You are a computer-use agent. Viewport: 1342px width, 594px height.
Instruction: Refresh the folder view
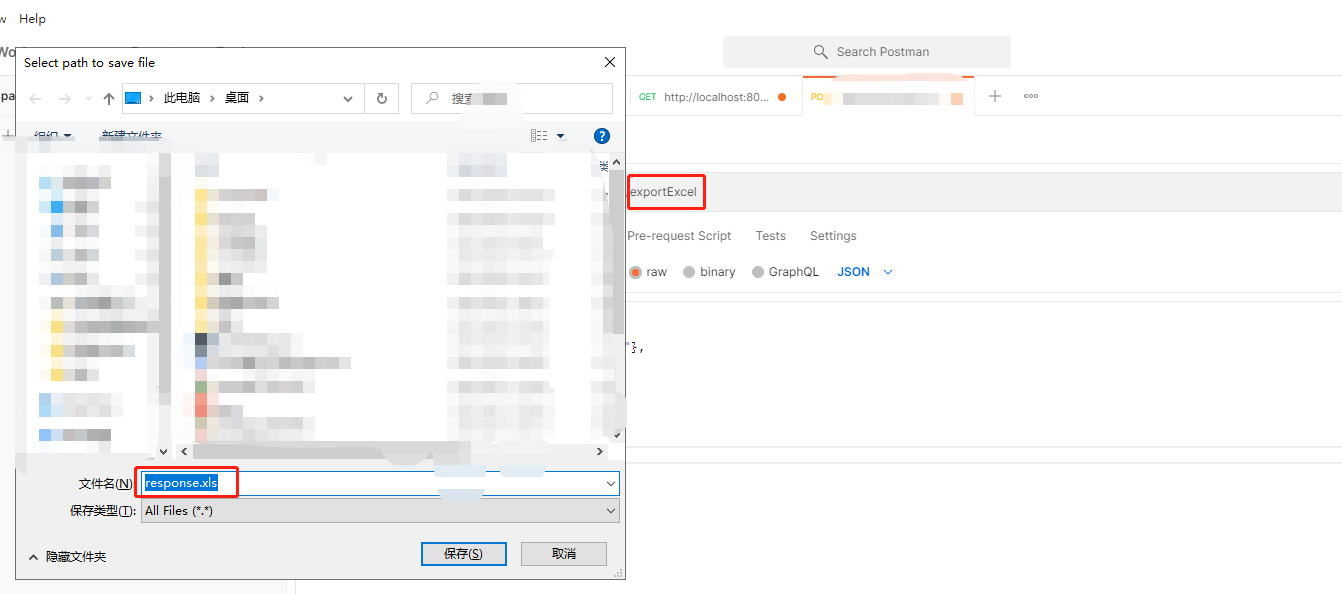pos(382,98)
